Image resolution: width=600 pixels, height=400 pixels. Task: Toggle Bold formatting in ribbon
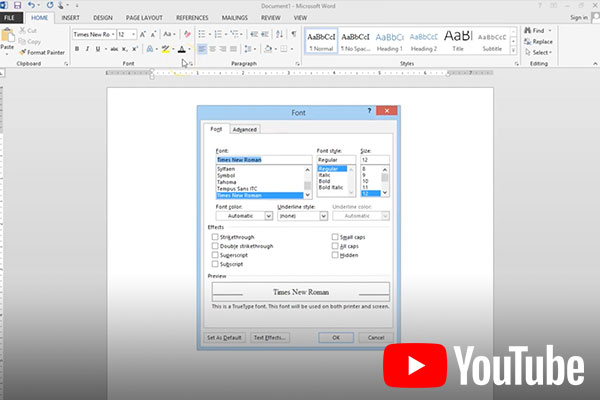[x=77, y=49]
